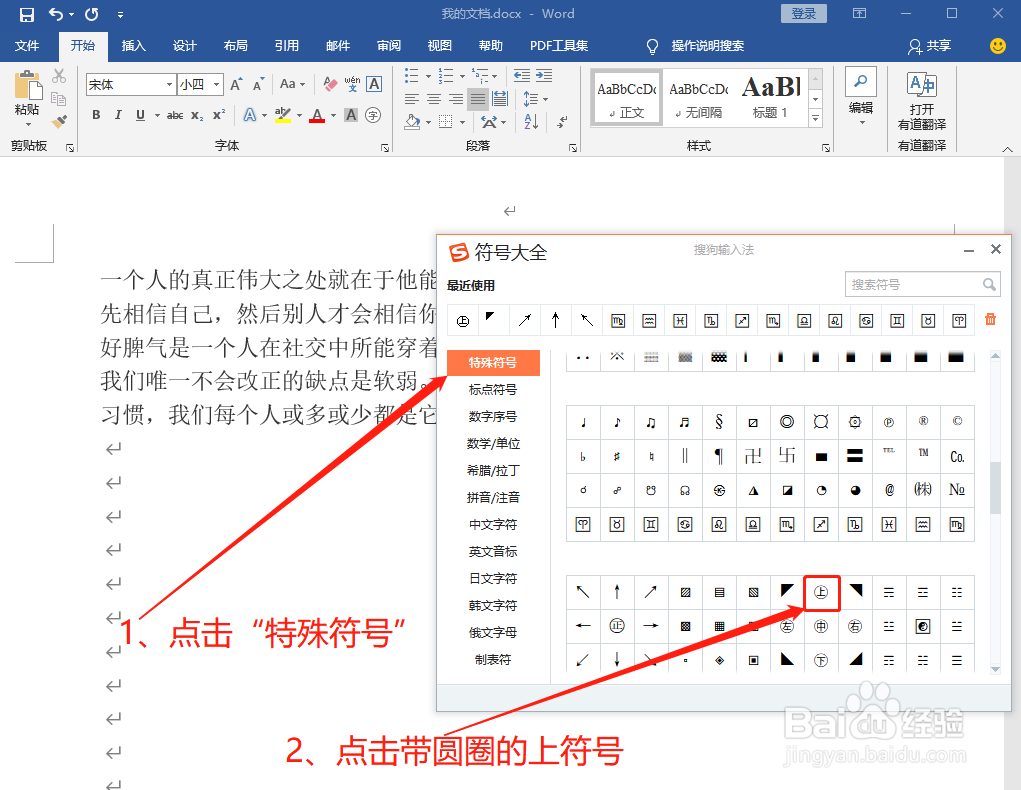The height and width of the screenshot is (790, 1021).
Task: Toggle italic formatting
Action: 116,117
